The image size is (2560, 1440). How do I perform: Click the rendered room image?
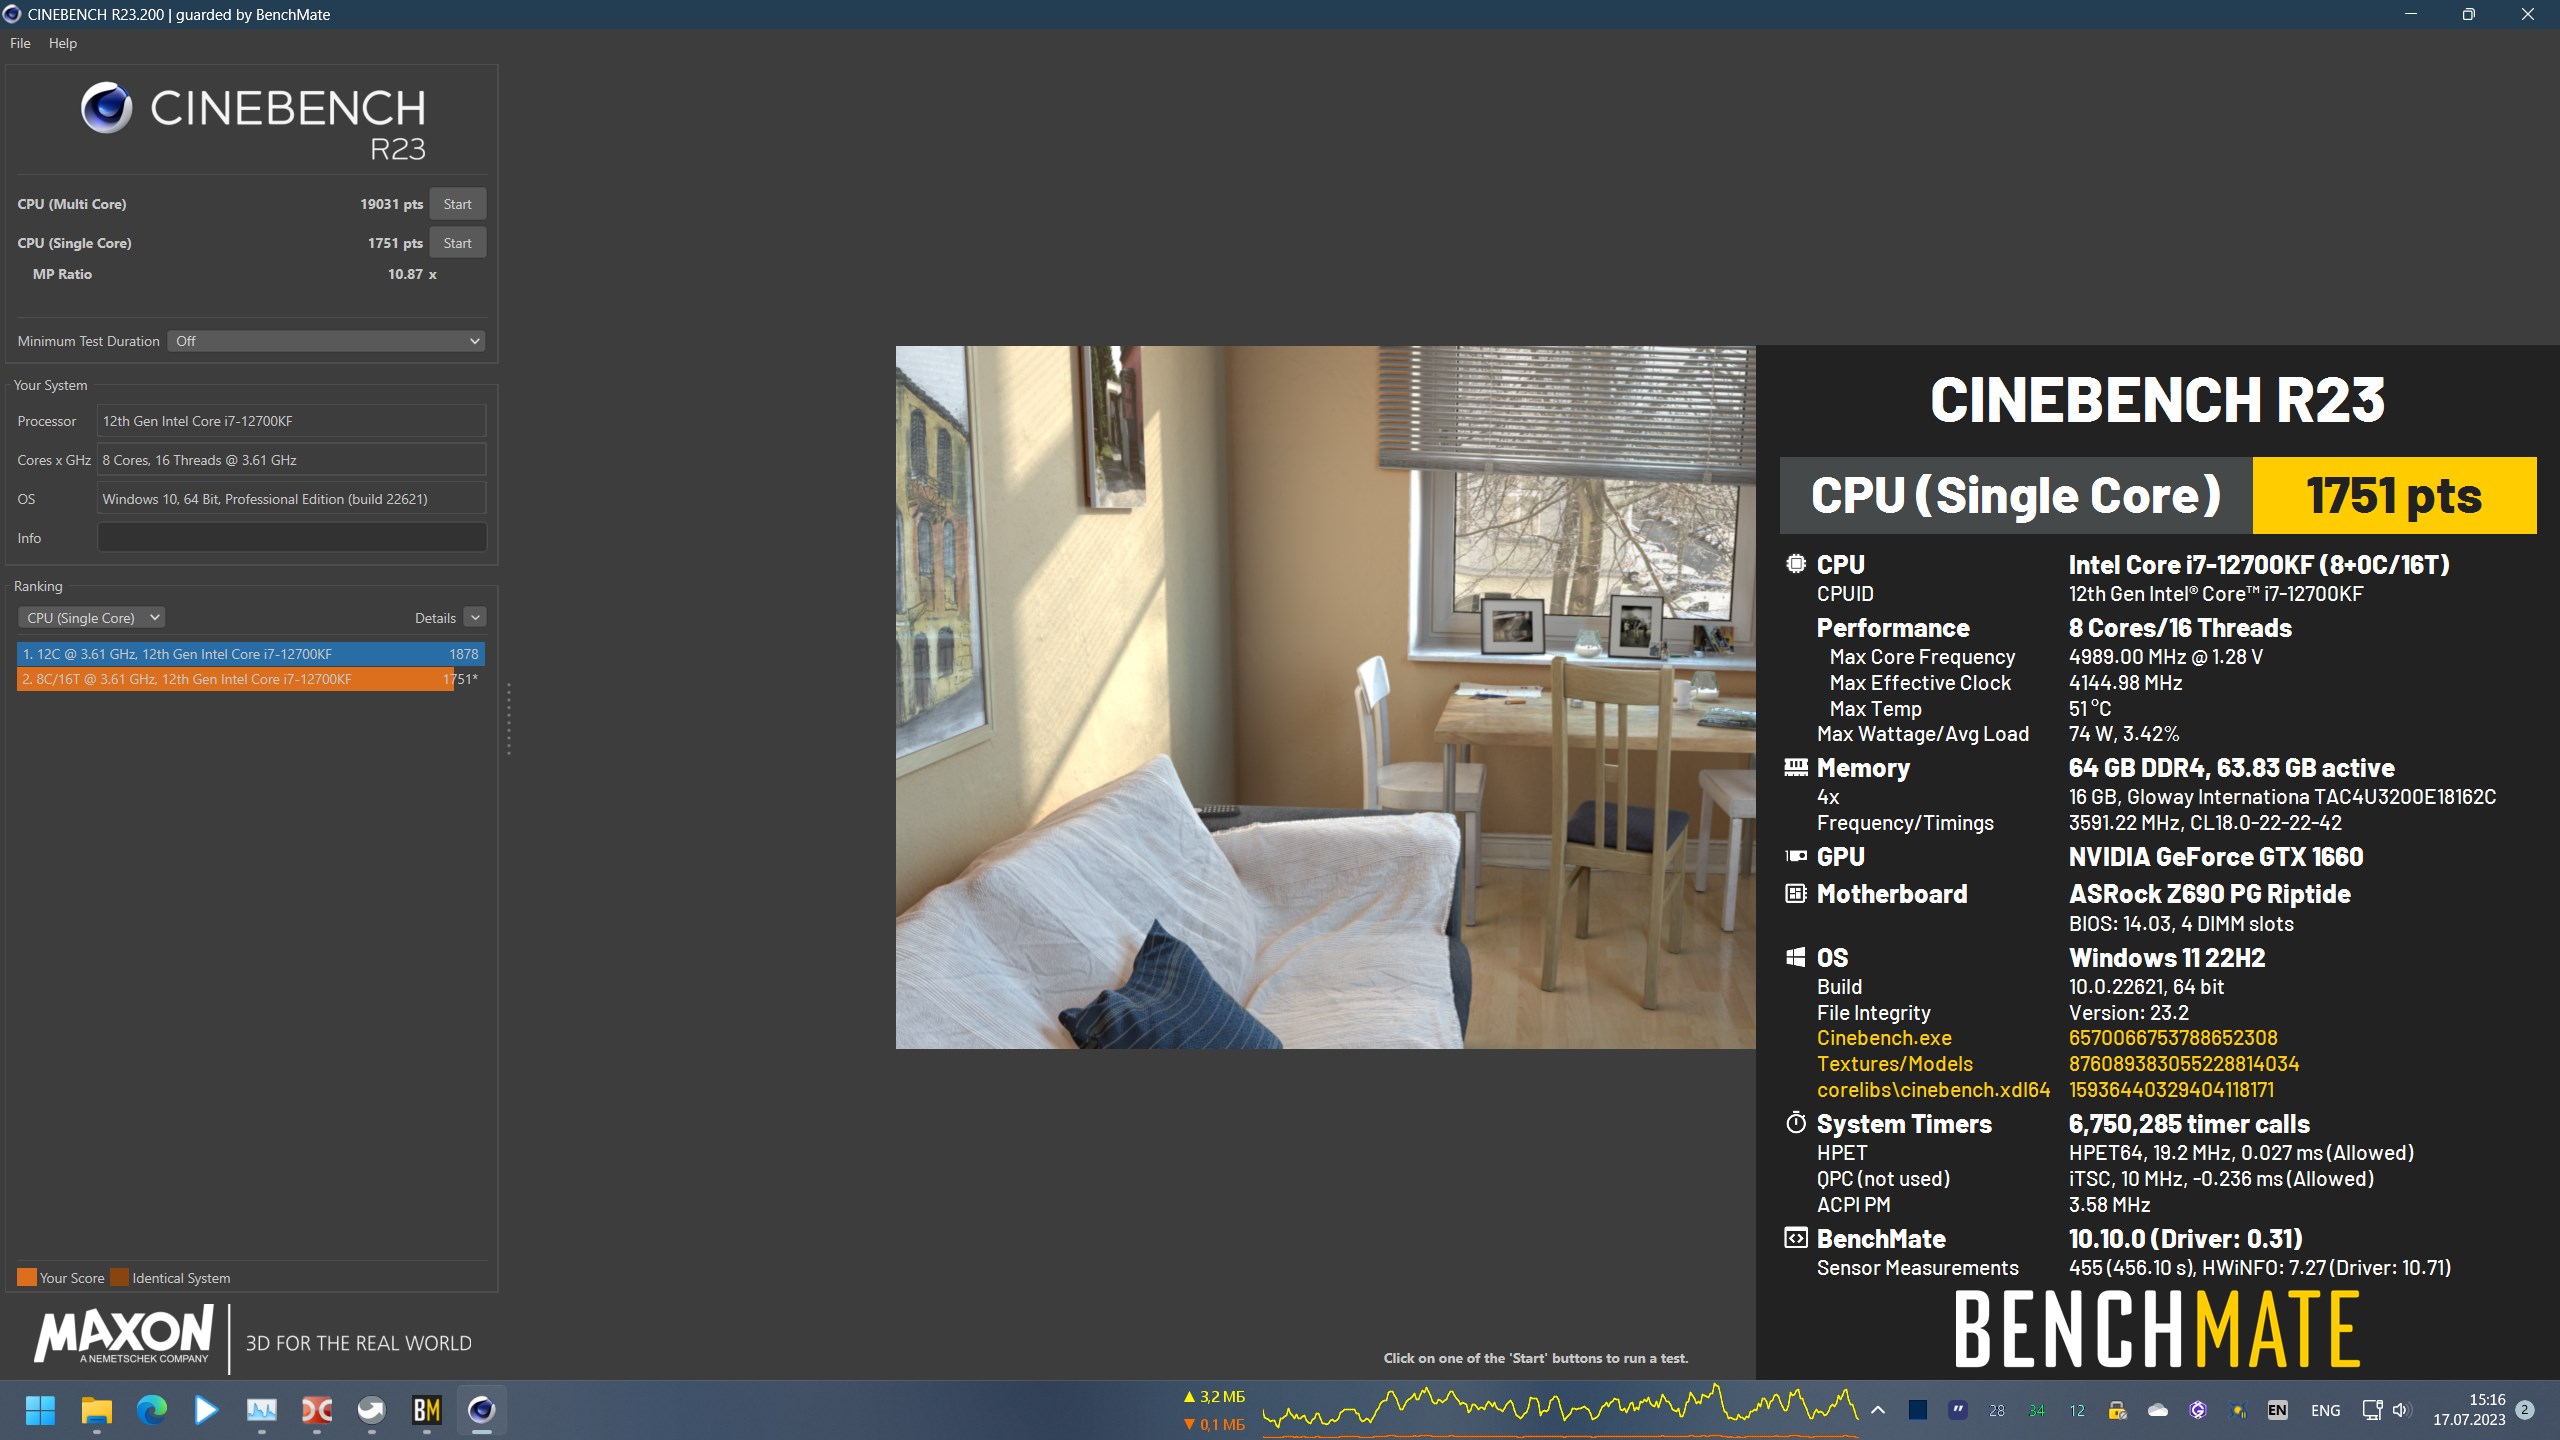(1325, 697)
